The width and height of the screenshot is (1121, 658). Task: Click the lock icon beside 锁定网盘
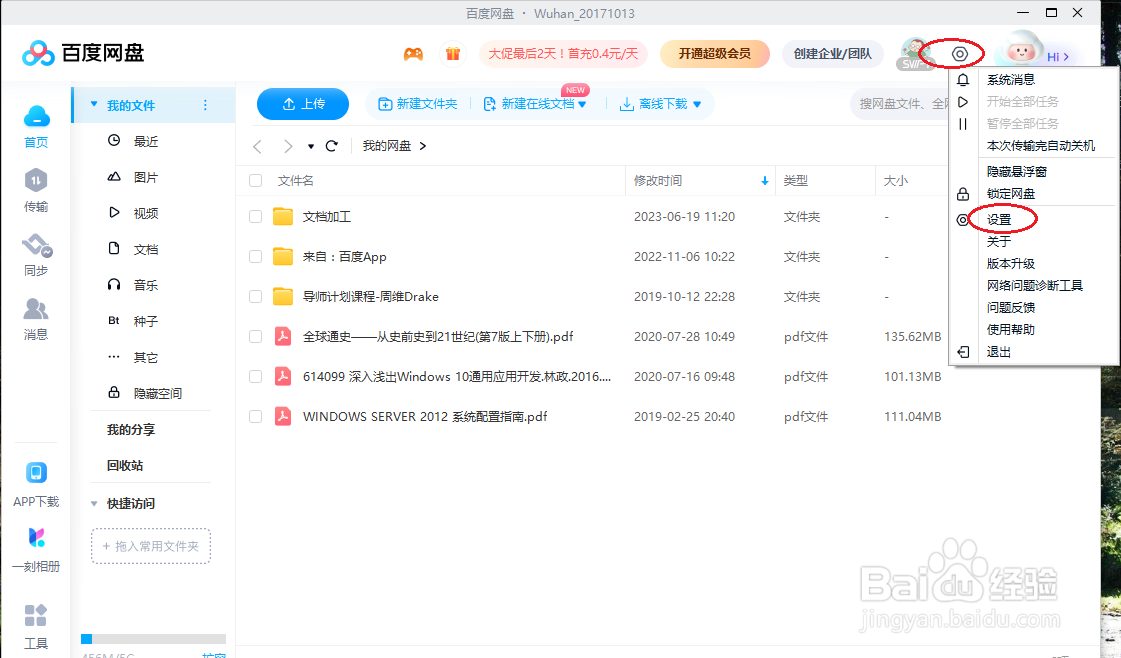(x=963, y=194)
